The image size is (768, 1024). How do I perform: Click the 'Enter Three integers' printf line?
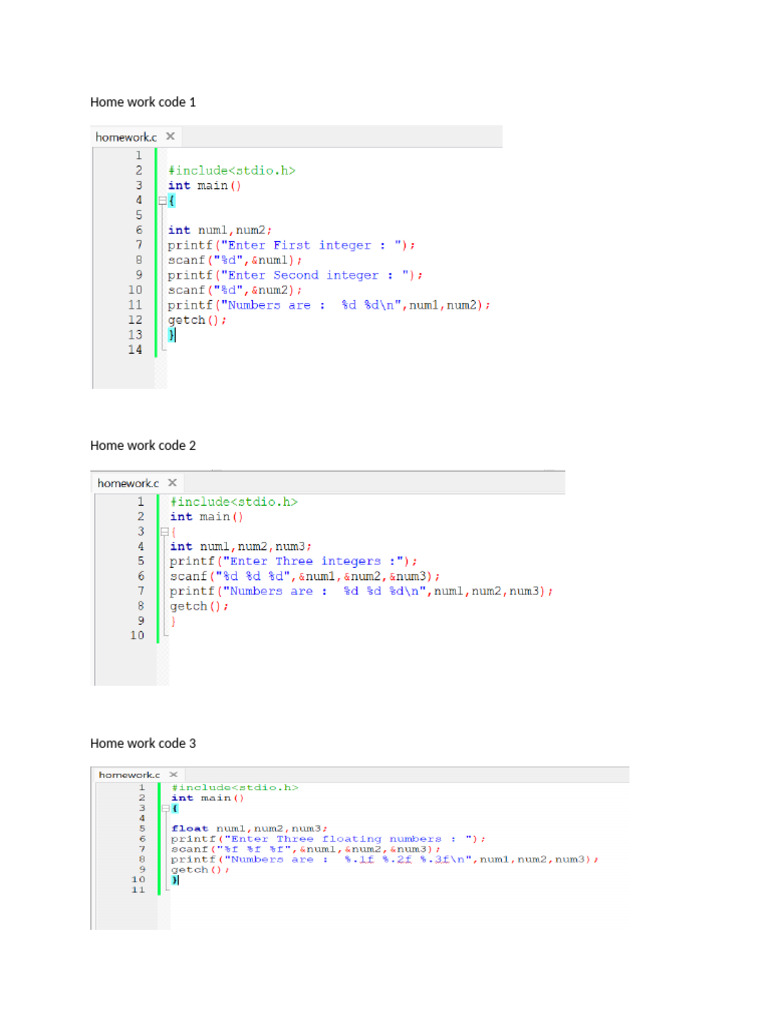point(293,562)
